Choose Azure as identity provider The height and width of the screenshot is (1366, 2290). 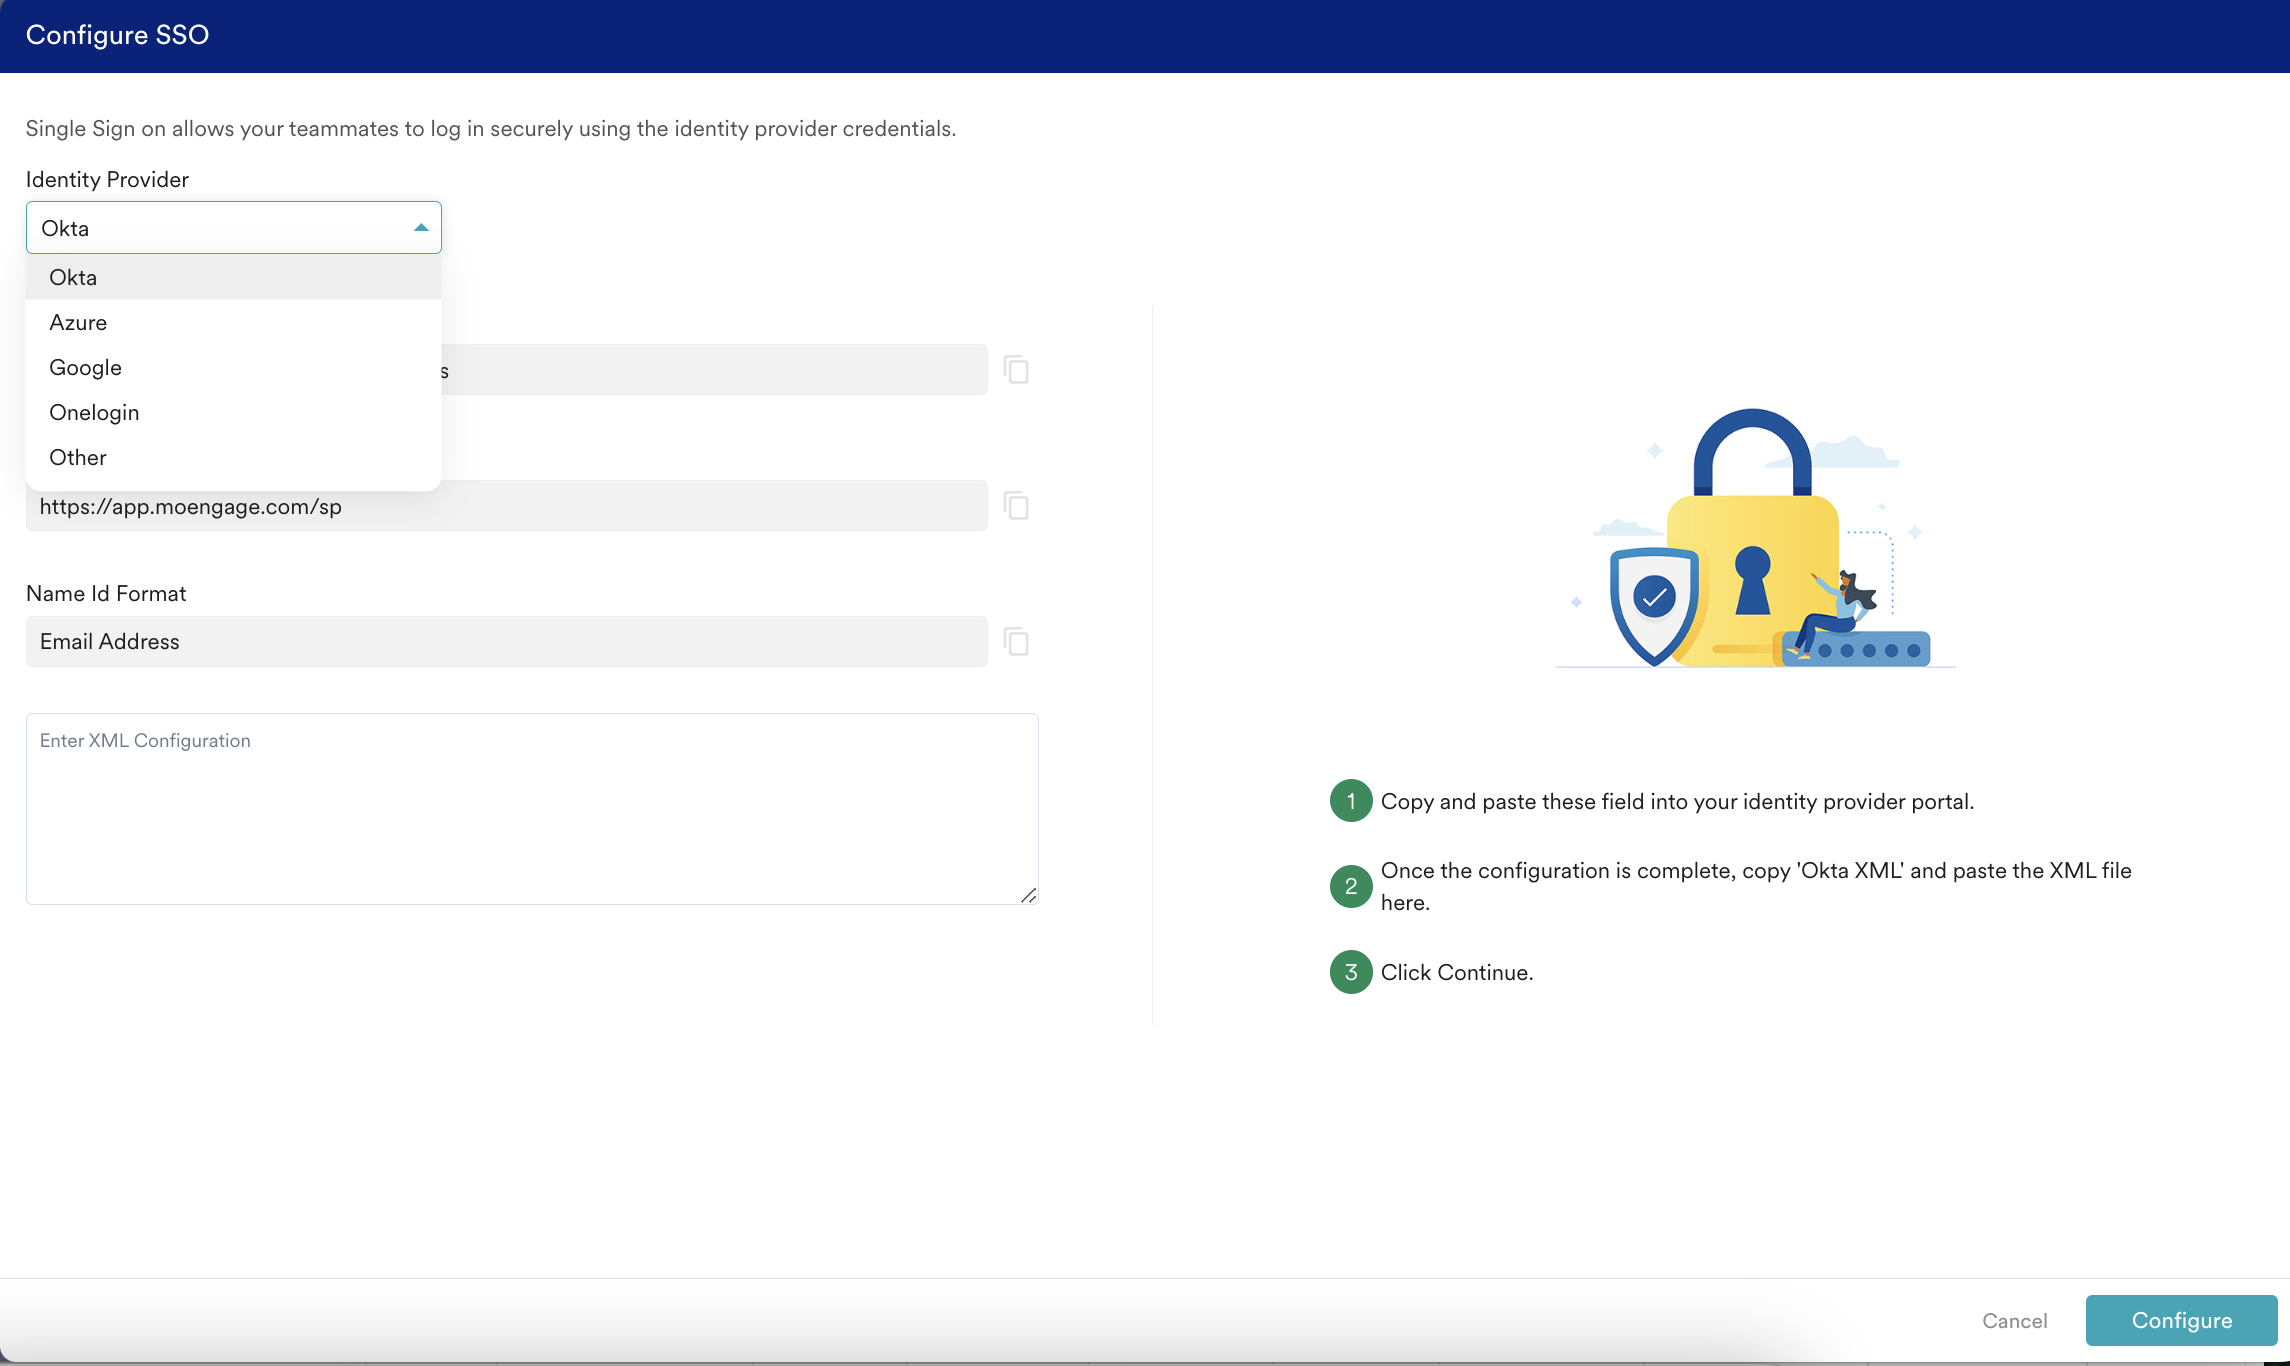[x=78, y=322]
